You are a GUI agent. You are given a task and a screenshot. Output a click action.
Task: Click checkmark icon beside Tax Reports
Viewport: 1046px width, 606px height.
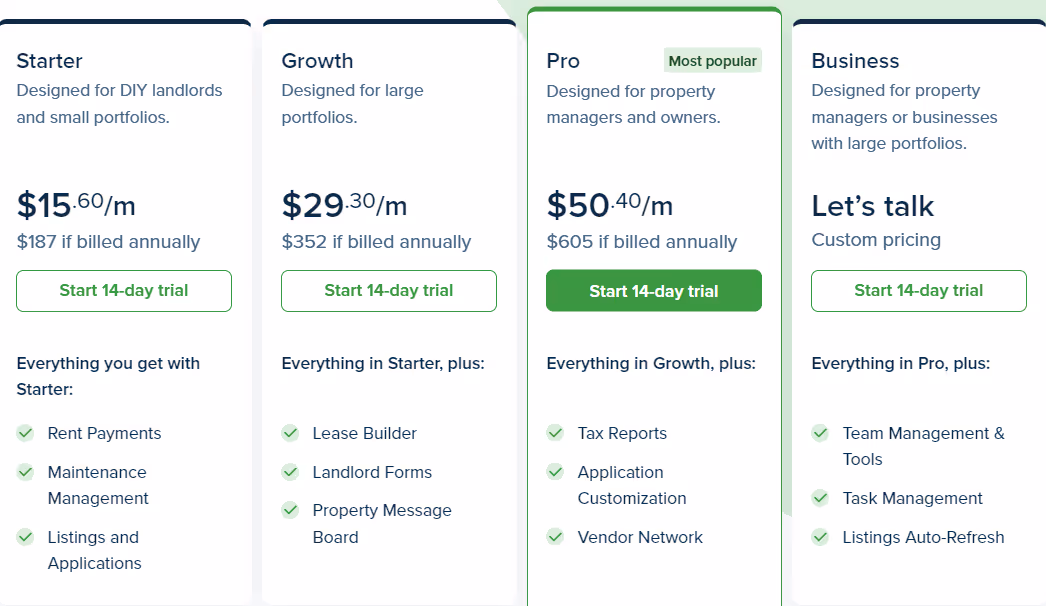pyautogui.click(x=555, y=433)
